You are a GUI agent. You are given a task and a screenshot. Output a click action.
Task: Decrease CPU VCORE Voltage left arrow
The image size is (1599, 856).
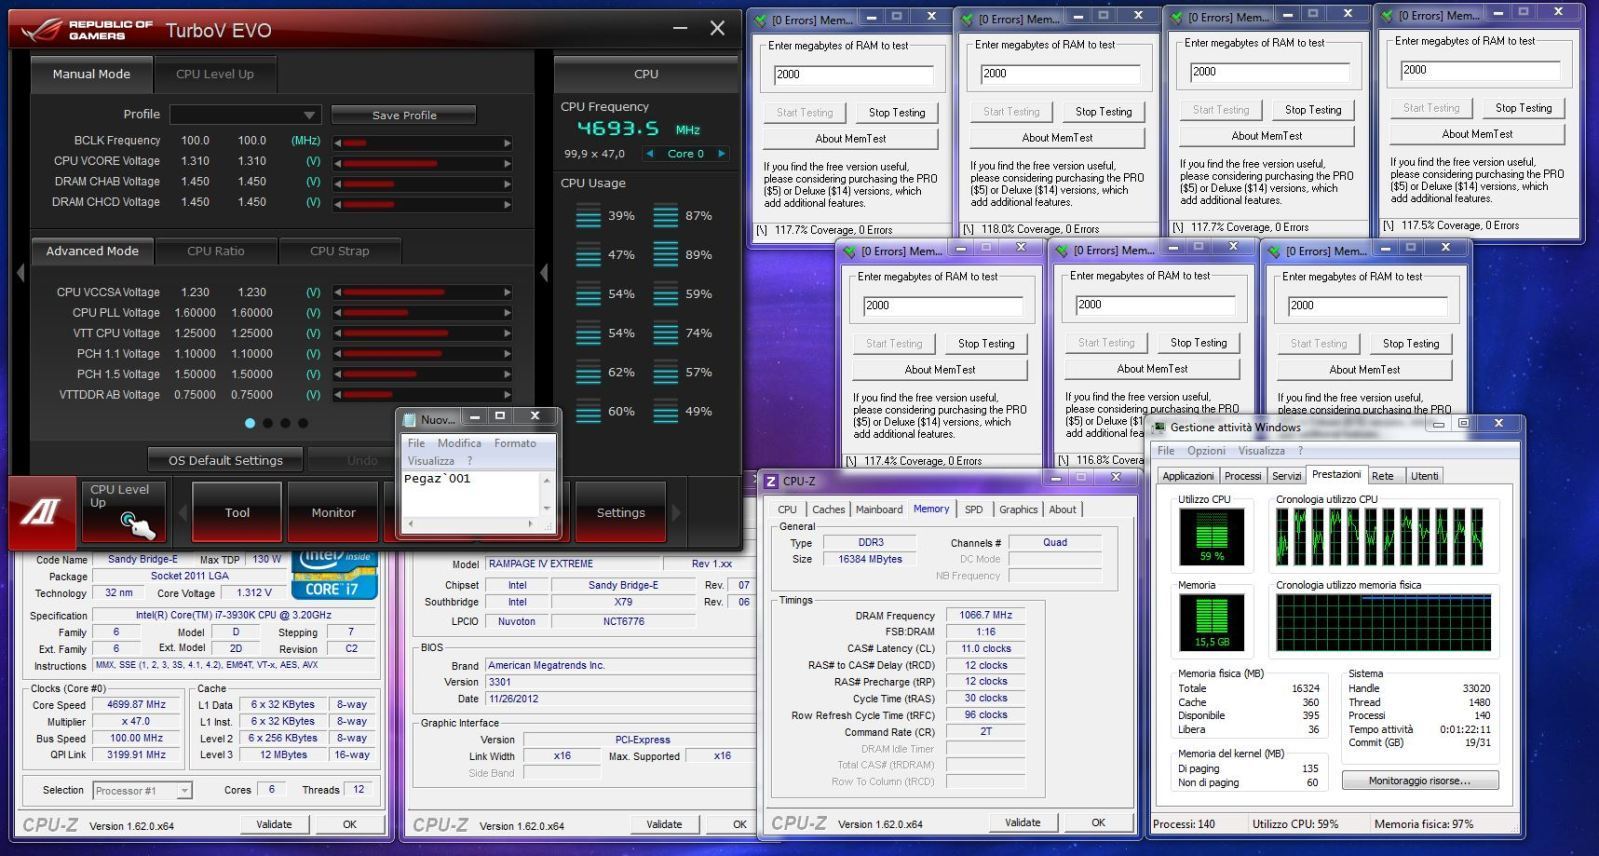[x=338, y=162]
